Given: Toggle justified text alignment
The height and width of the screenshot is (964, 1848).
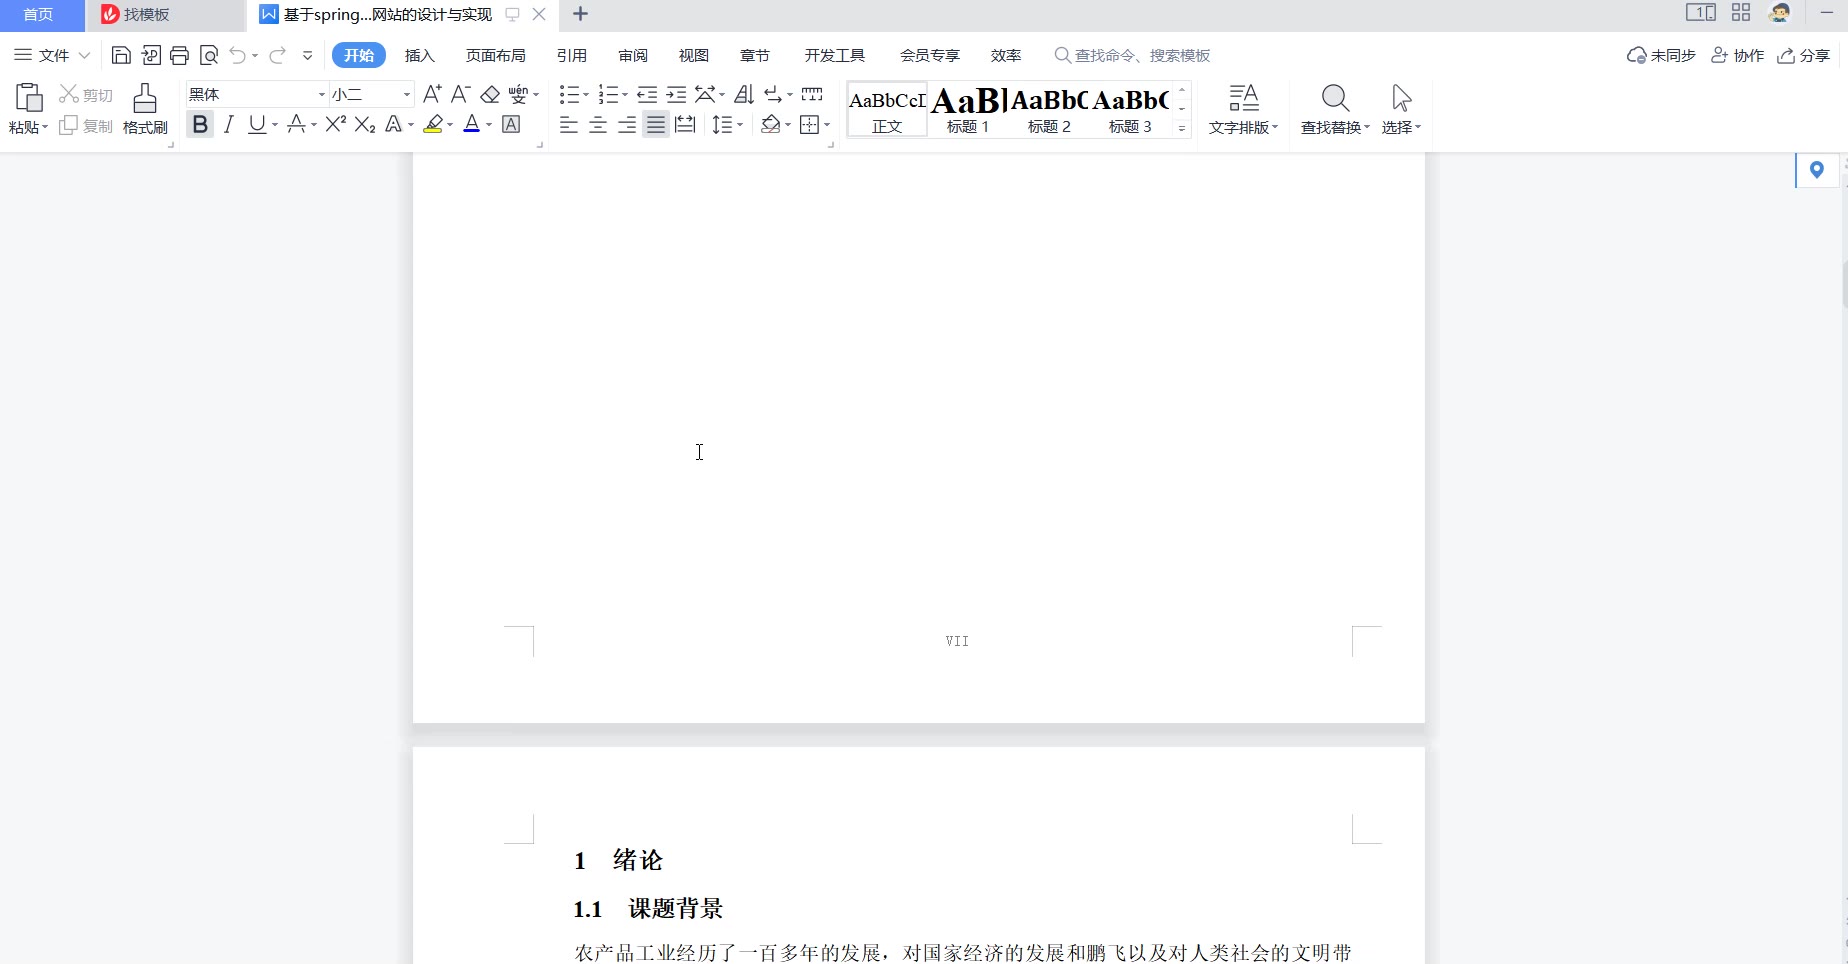Looking at the screenshot, I should tap(656, 124).
